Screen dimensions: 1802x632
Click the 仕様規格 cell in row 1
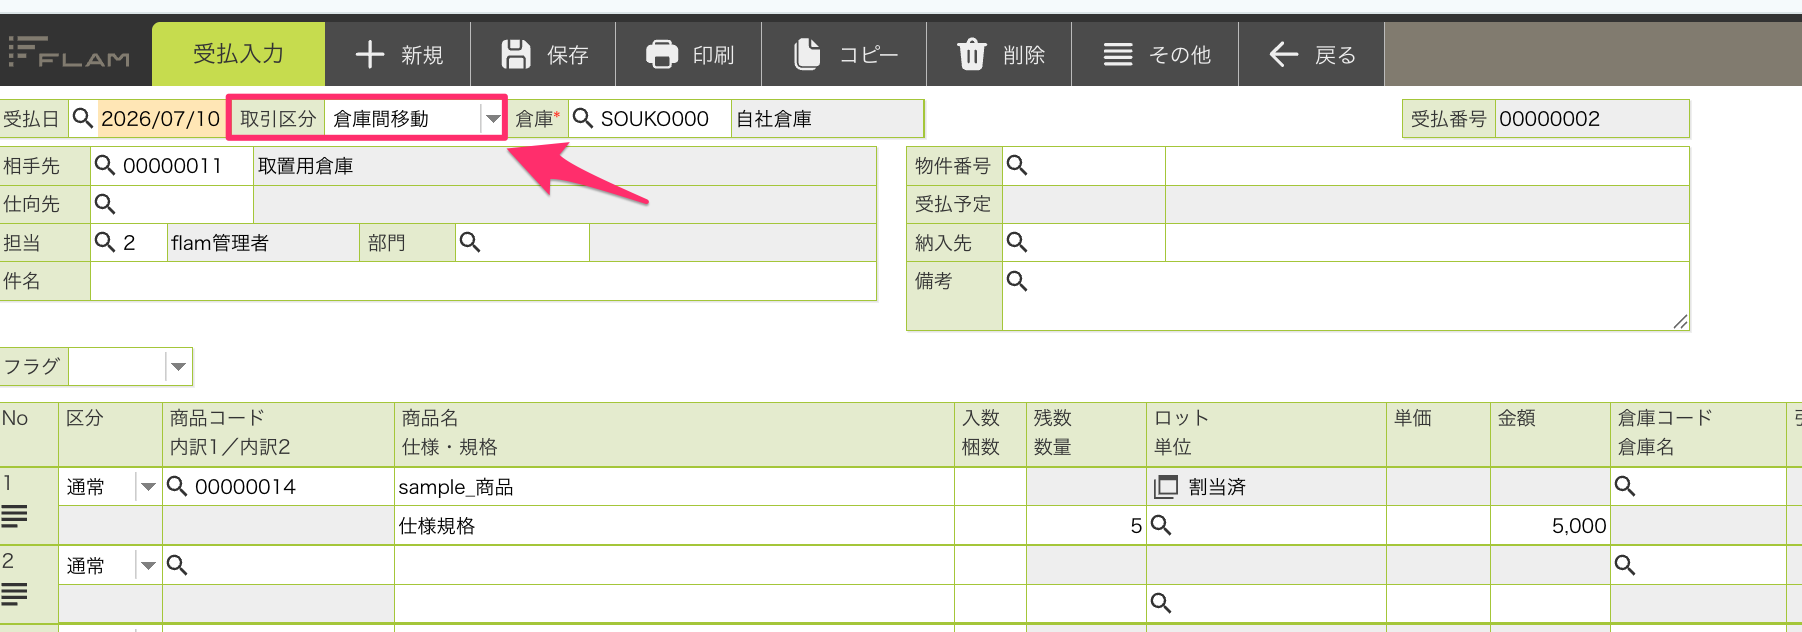675,526
